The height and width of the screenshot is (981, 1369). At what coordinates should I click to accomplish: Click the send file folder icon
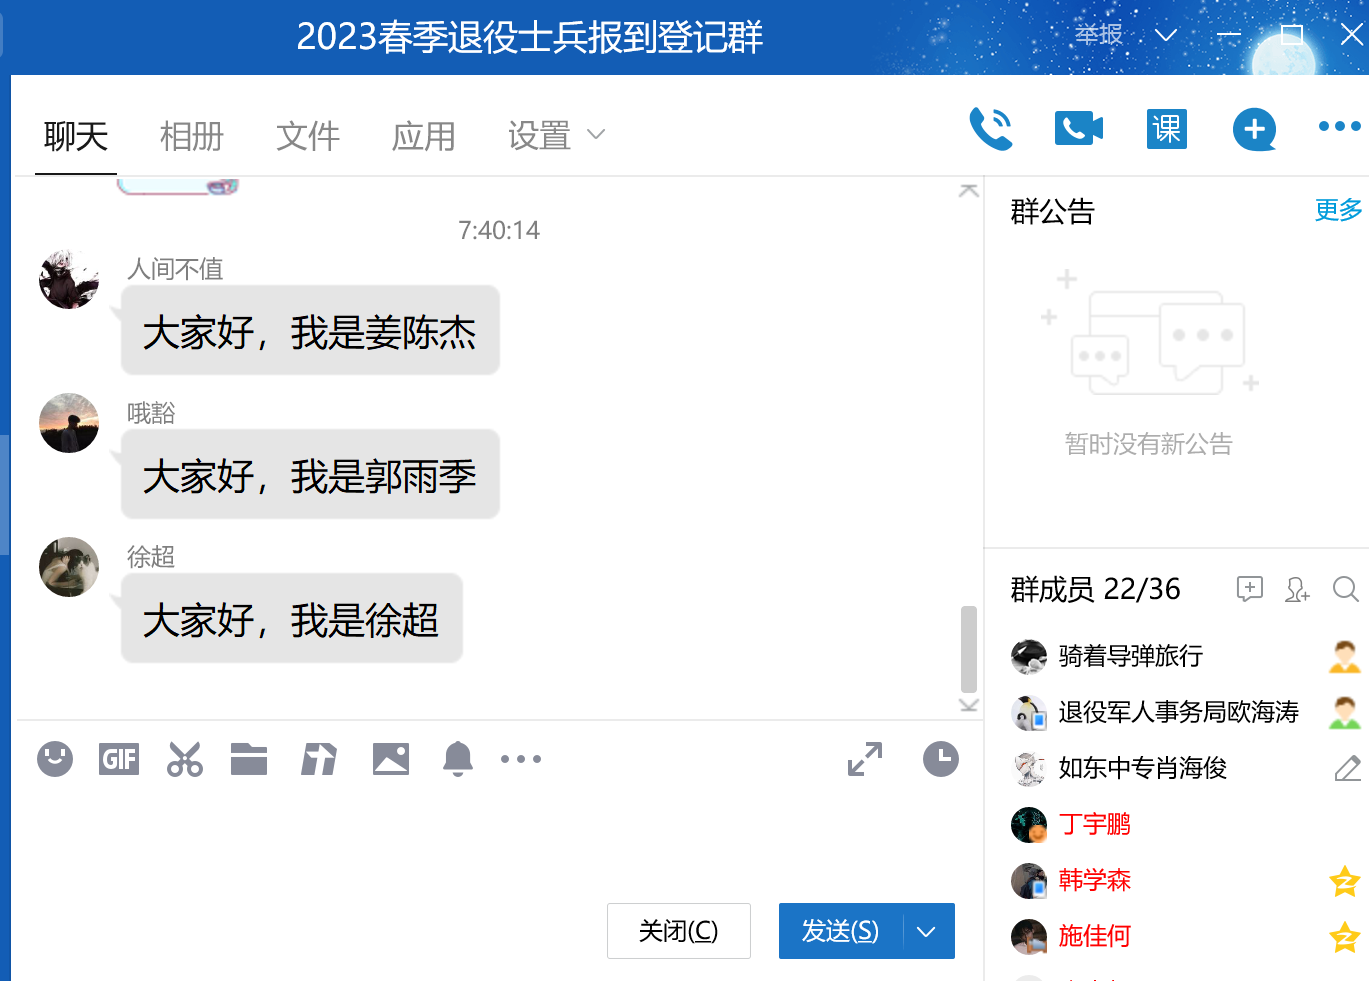coord(249,759)
